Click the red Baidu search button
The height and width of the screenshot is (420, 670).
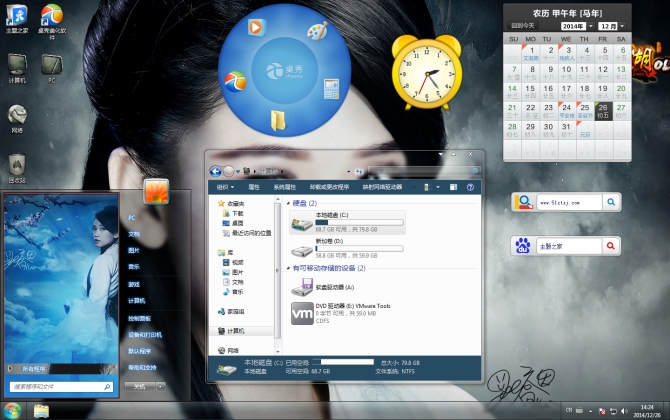611,246
